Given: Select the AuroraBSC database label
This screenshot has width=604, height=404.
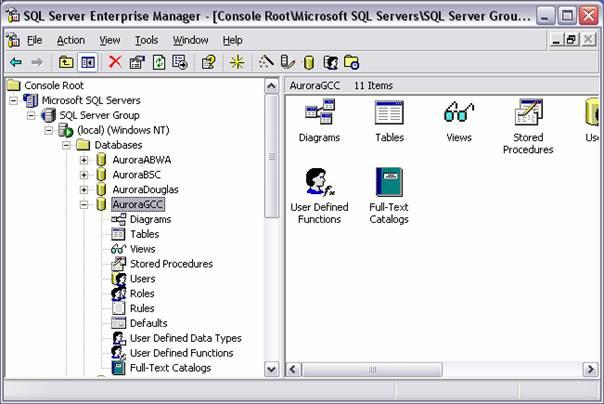Looking at the screenshot, I should tap(136, 175).
